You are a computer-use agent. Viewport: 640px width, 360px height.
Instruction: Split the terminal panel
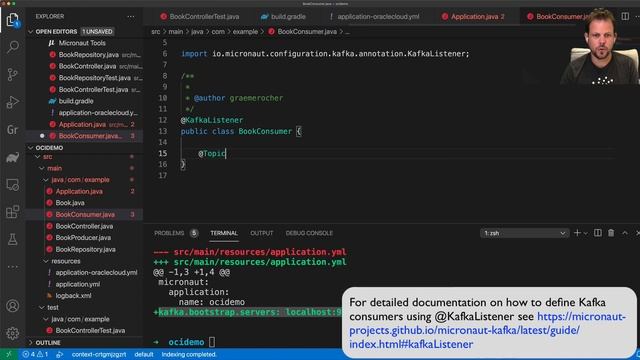(x=598, y=233)
